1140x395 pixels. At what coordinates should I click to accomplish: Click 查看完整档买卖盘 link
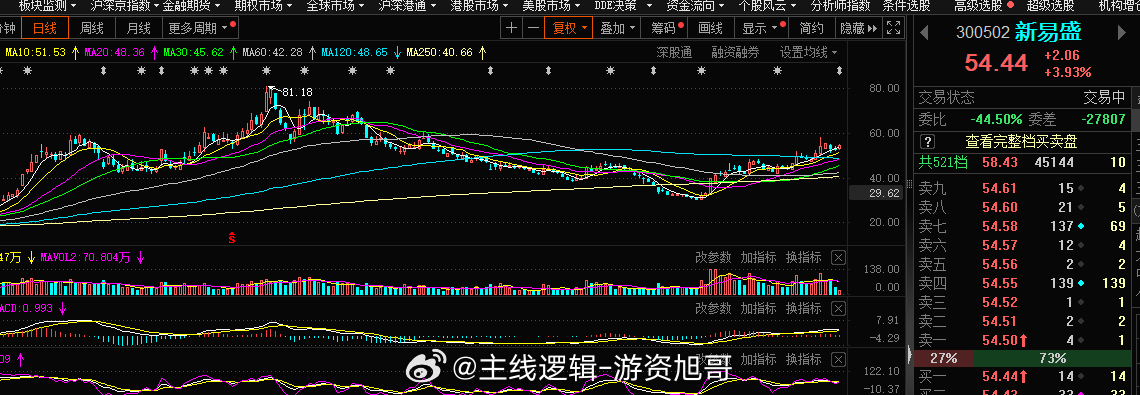tap(1020, 142)
